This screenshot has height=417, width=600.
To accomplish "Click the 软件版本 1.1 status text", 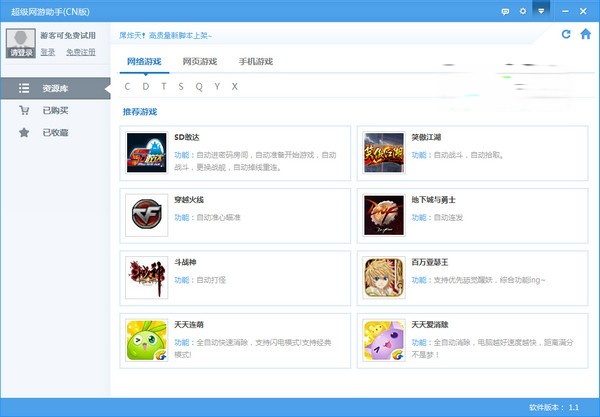I will coord(554,407).
